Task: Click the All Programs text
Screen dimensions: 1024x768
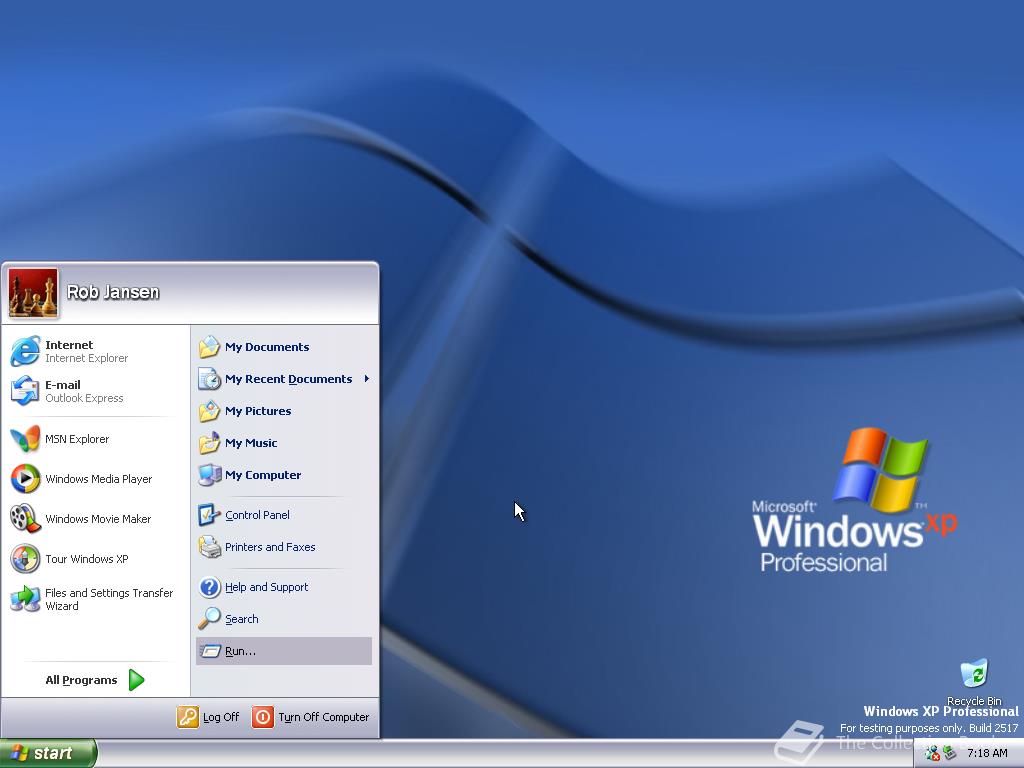Action: click(x=81, y=680)
